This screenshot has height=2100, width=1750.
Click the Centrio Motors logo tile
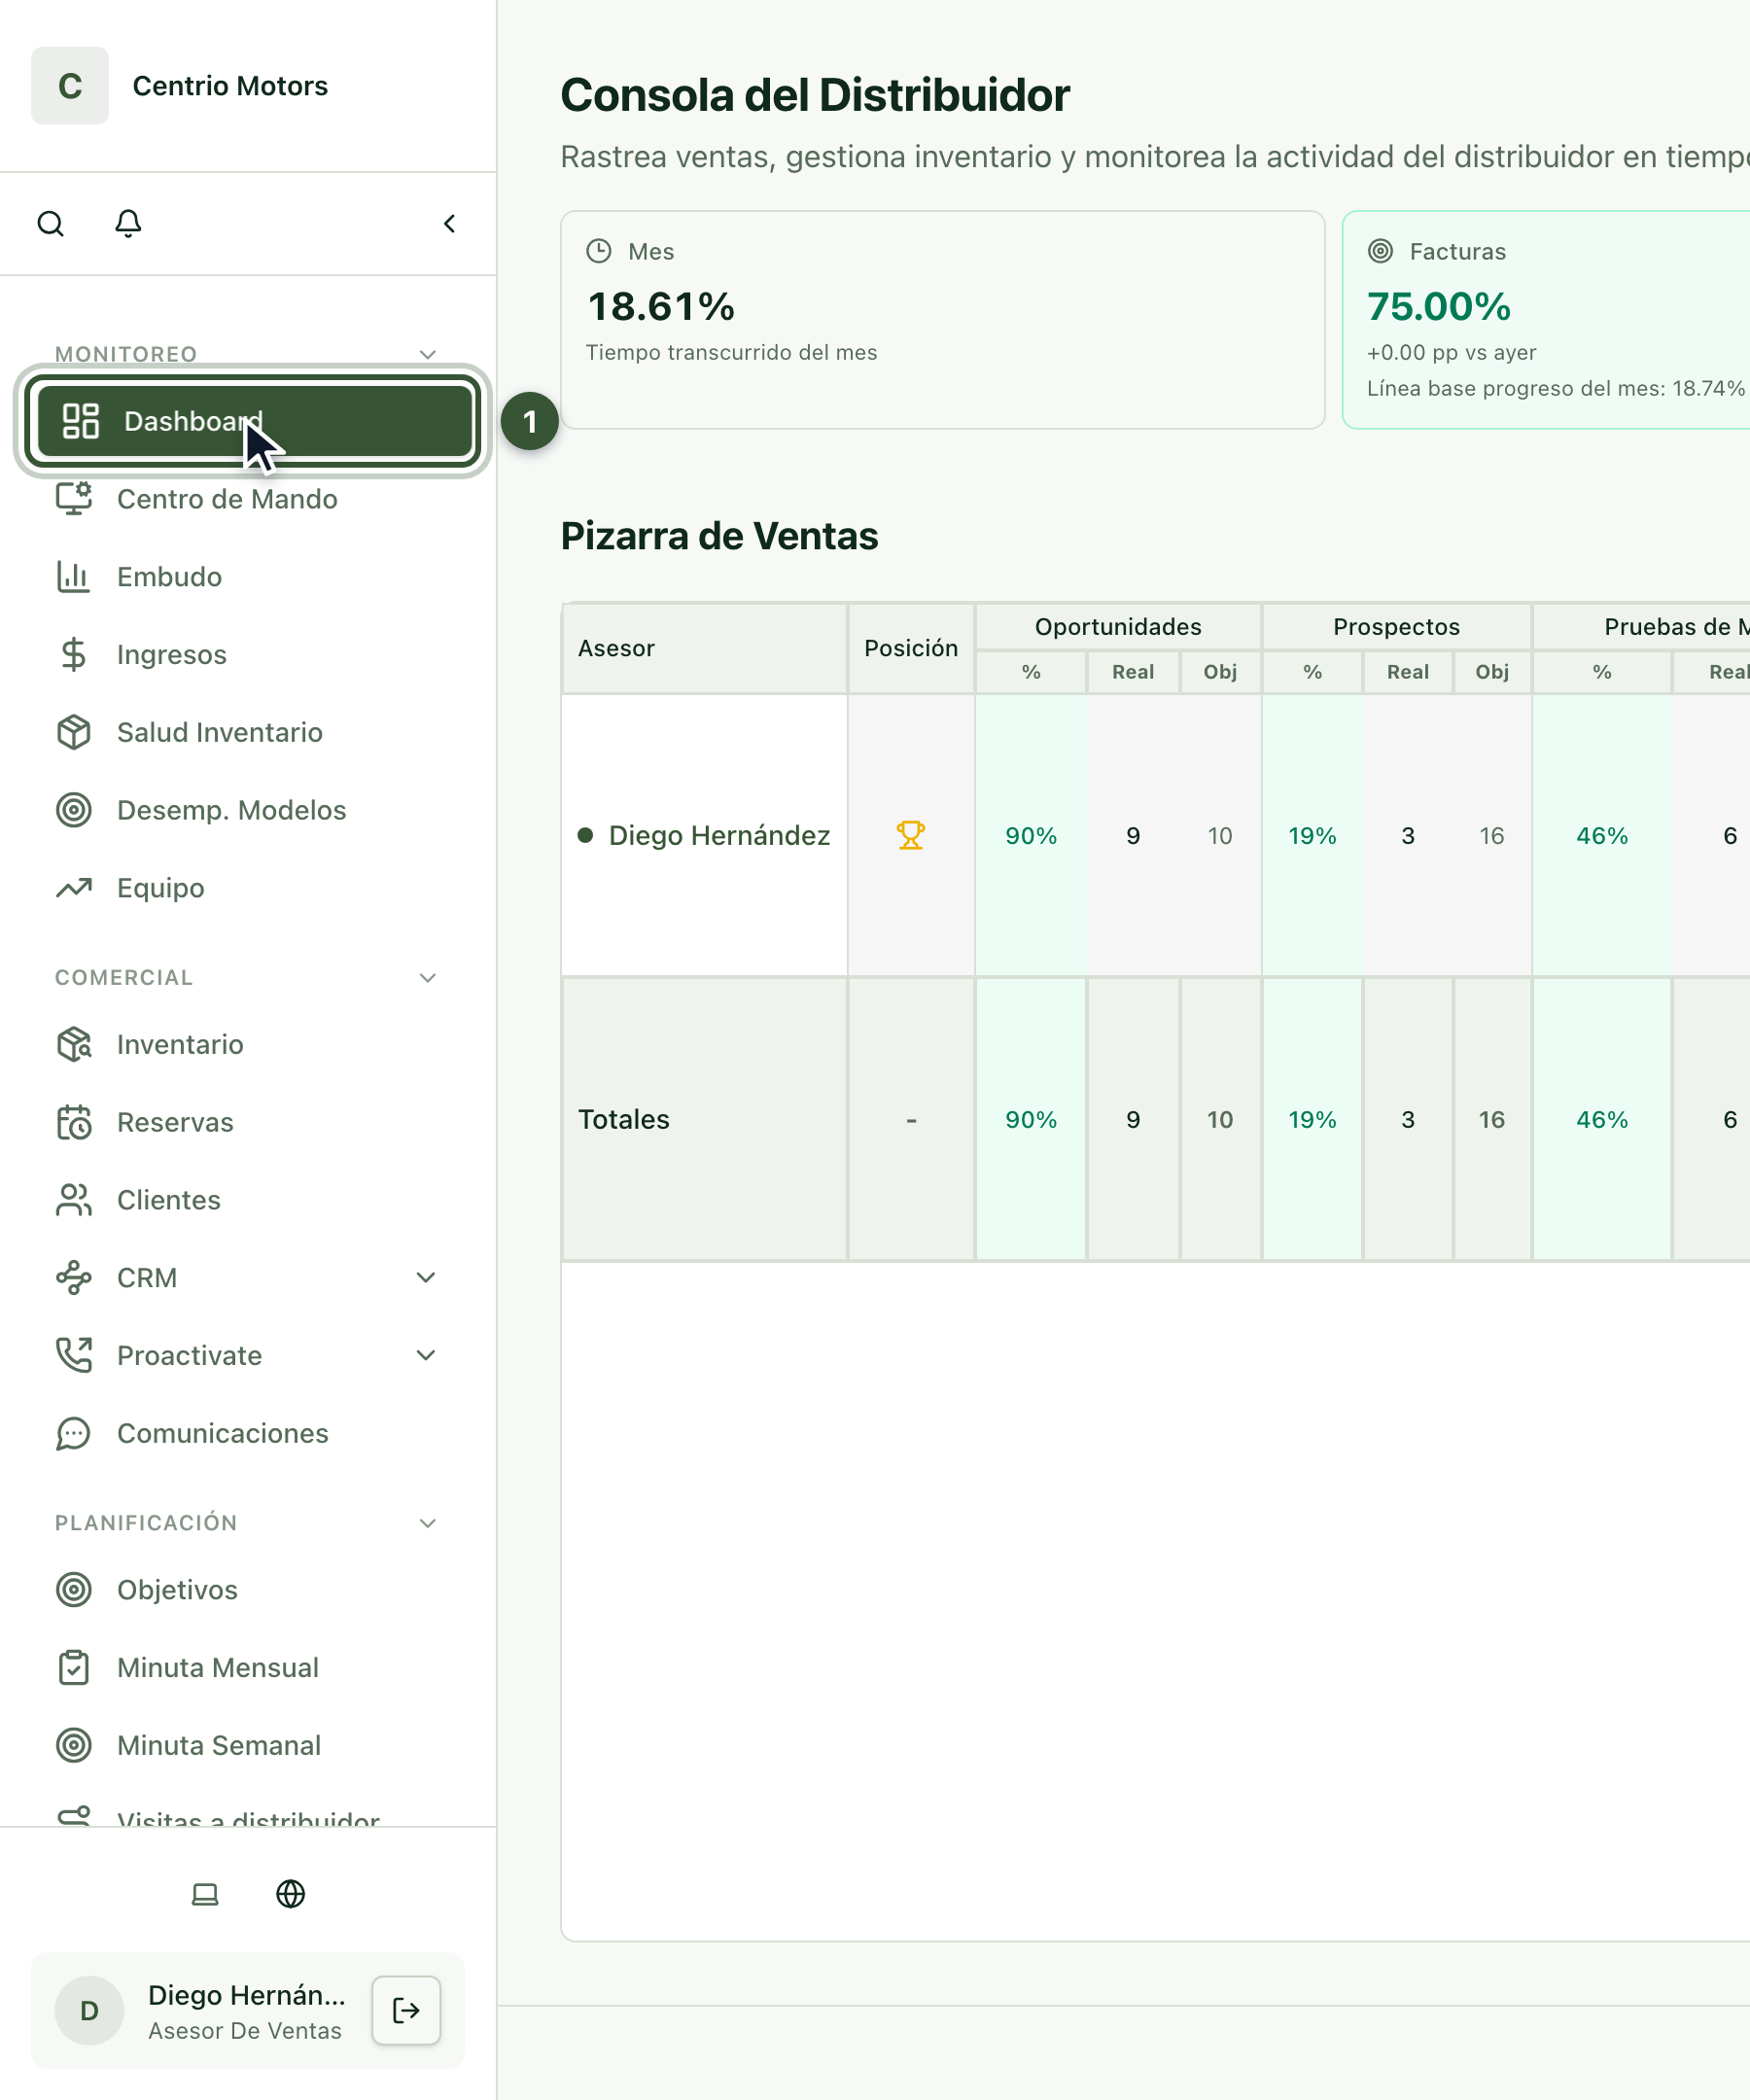click(70, 85)
